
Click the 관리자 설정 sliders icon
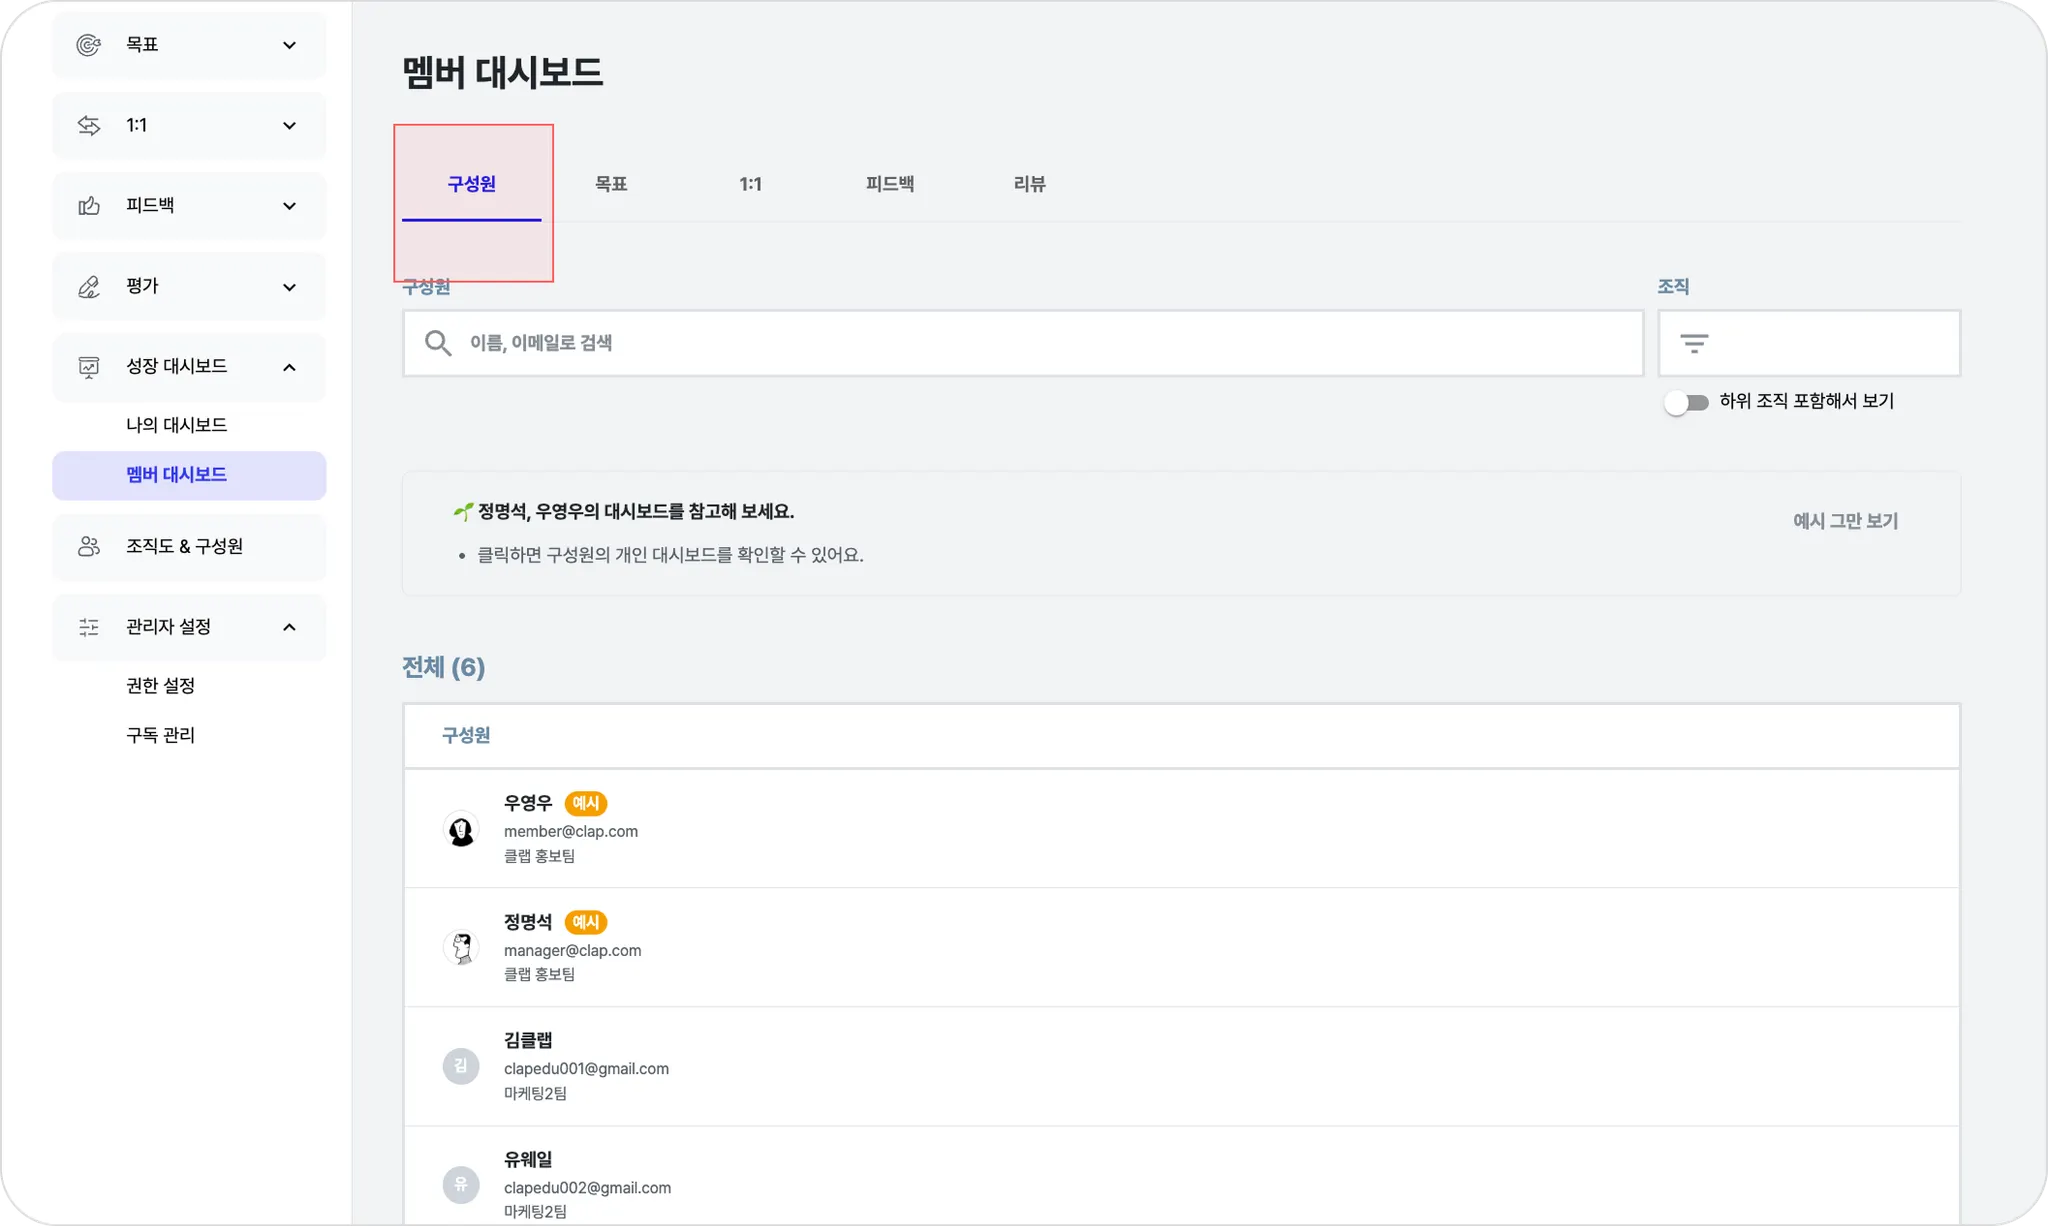click(x=89, y=627)
